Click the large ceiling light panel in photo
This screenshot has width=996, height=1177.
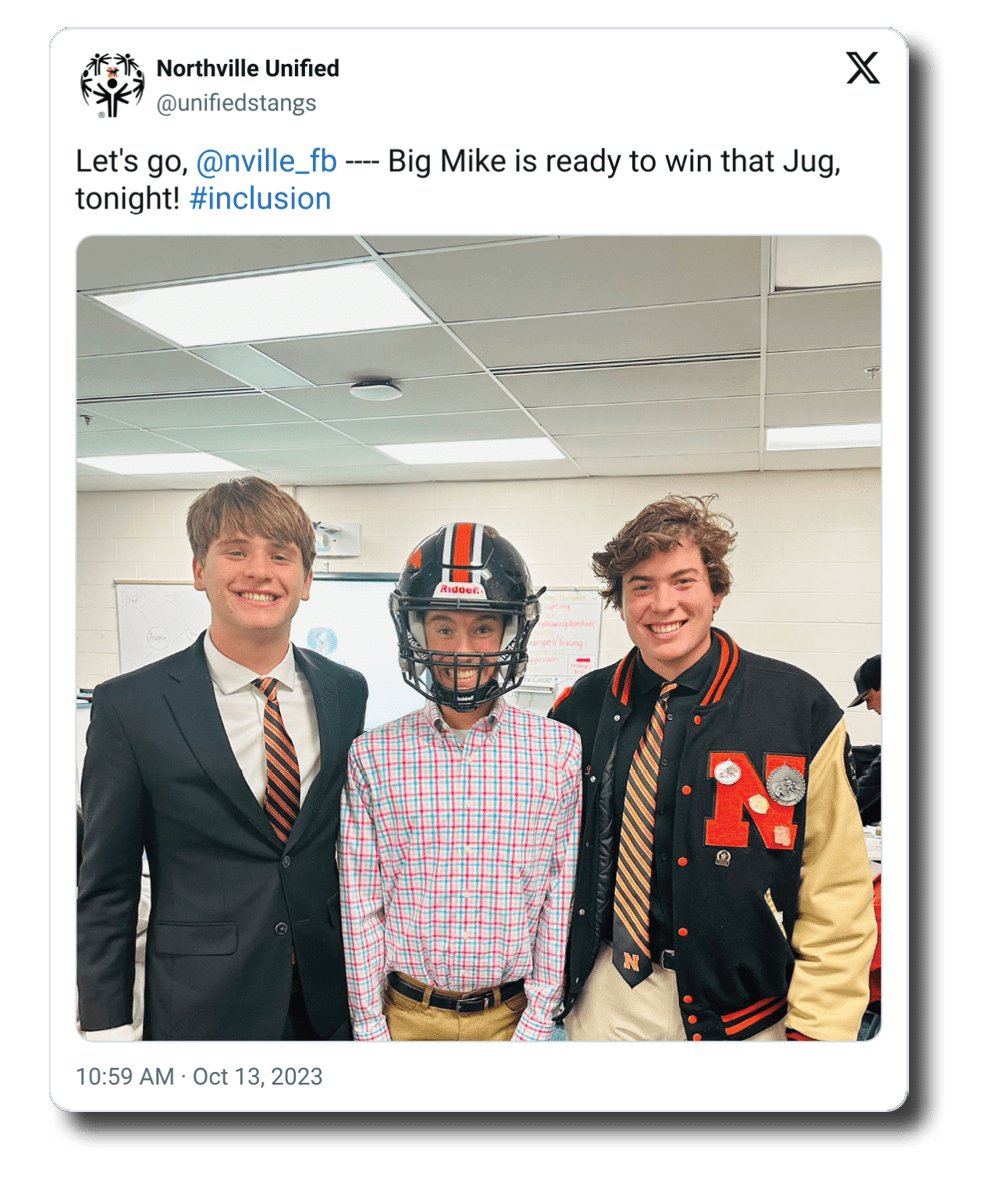point(265,301)
